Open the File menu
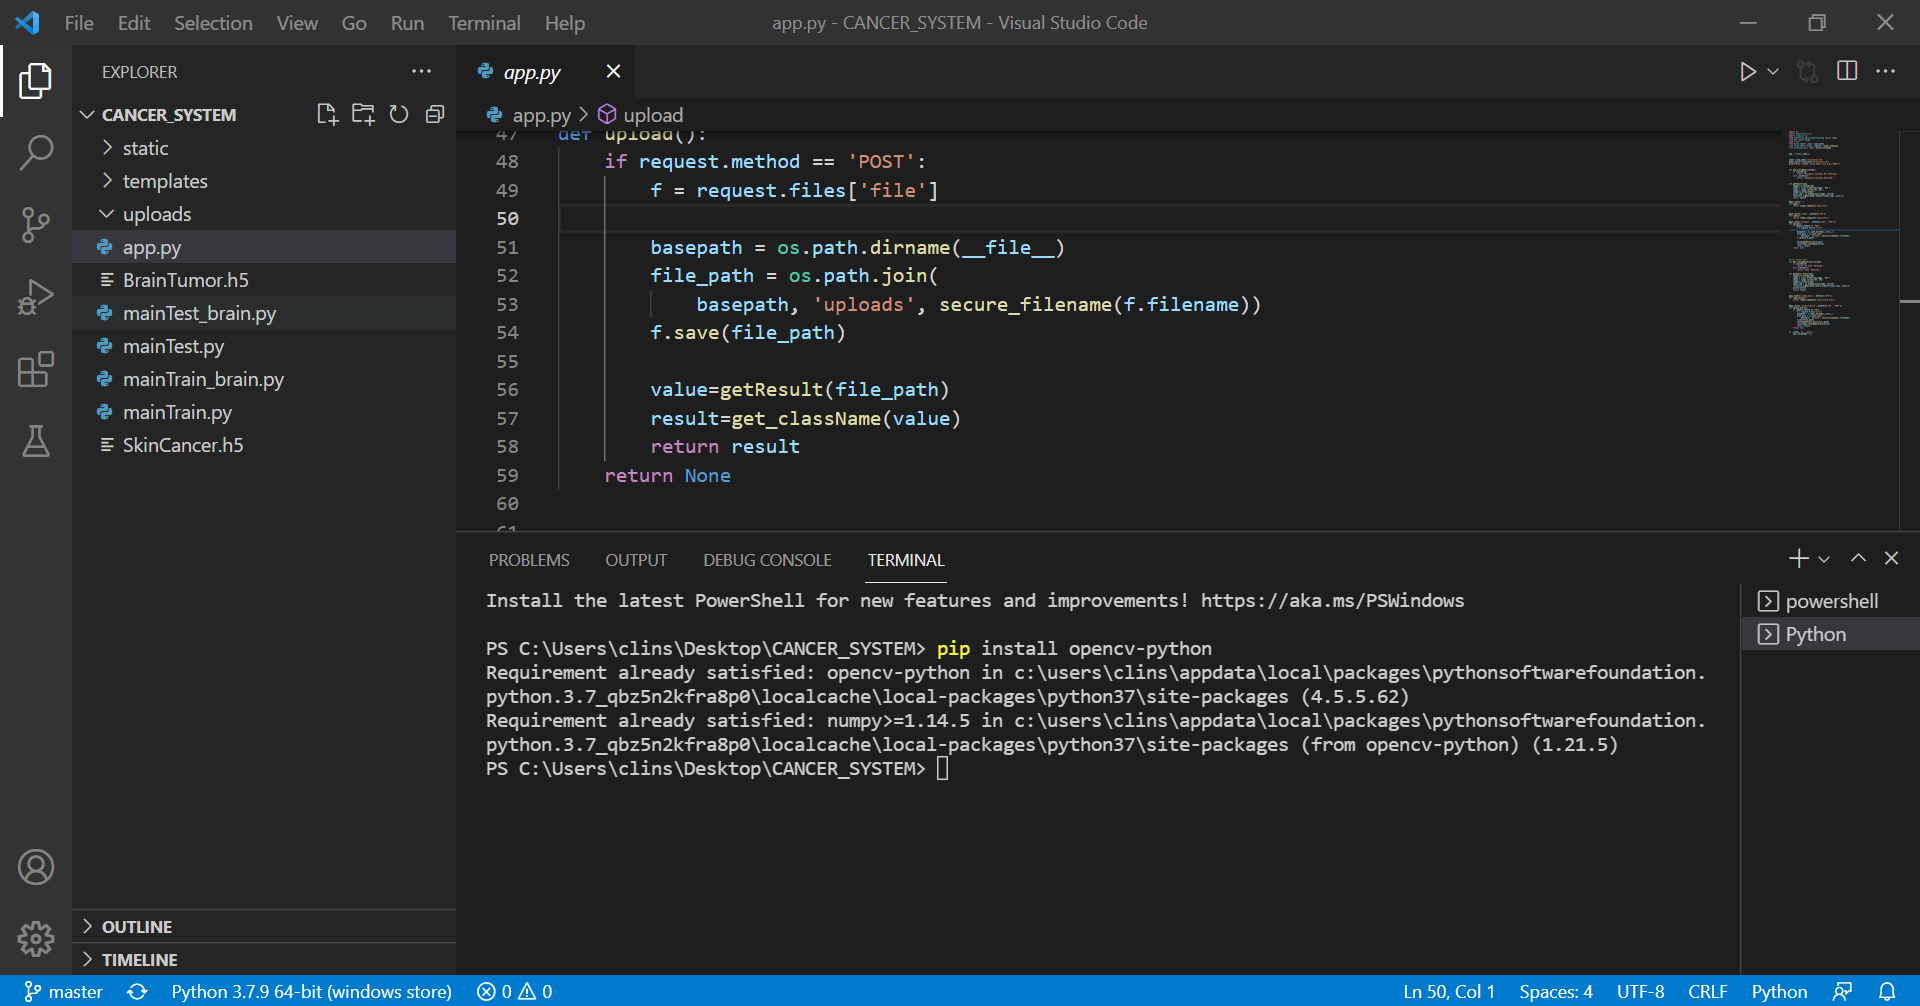 click(x=79, y=22)
